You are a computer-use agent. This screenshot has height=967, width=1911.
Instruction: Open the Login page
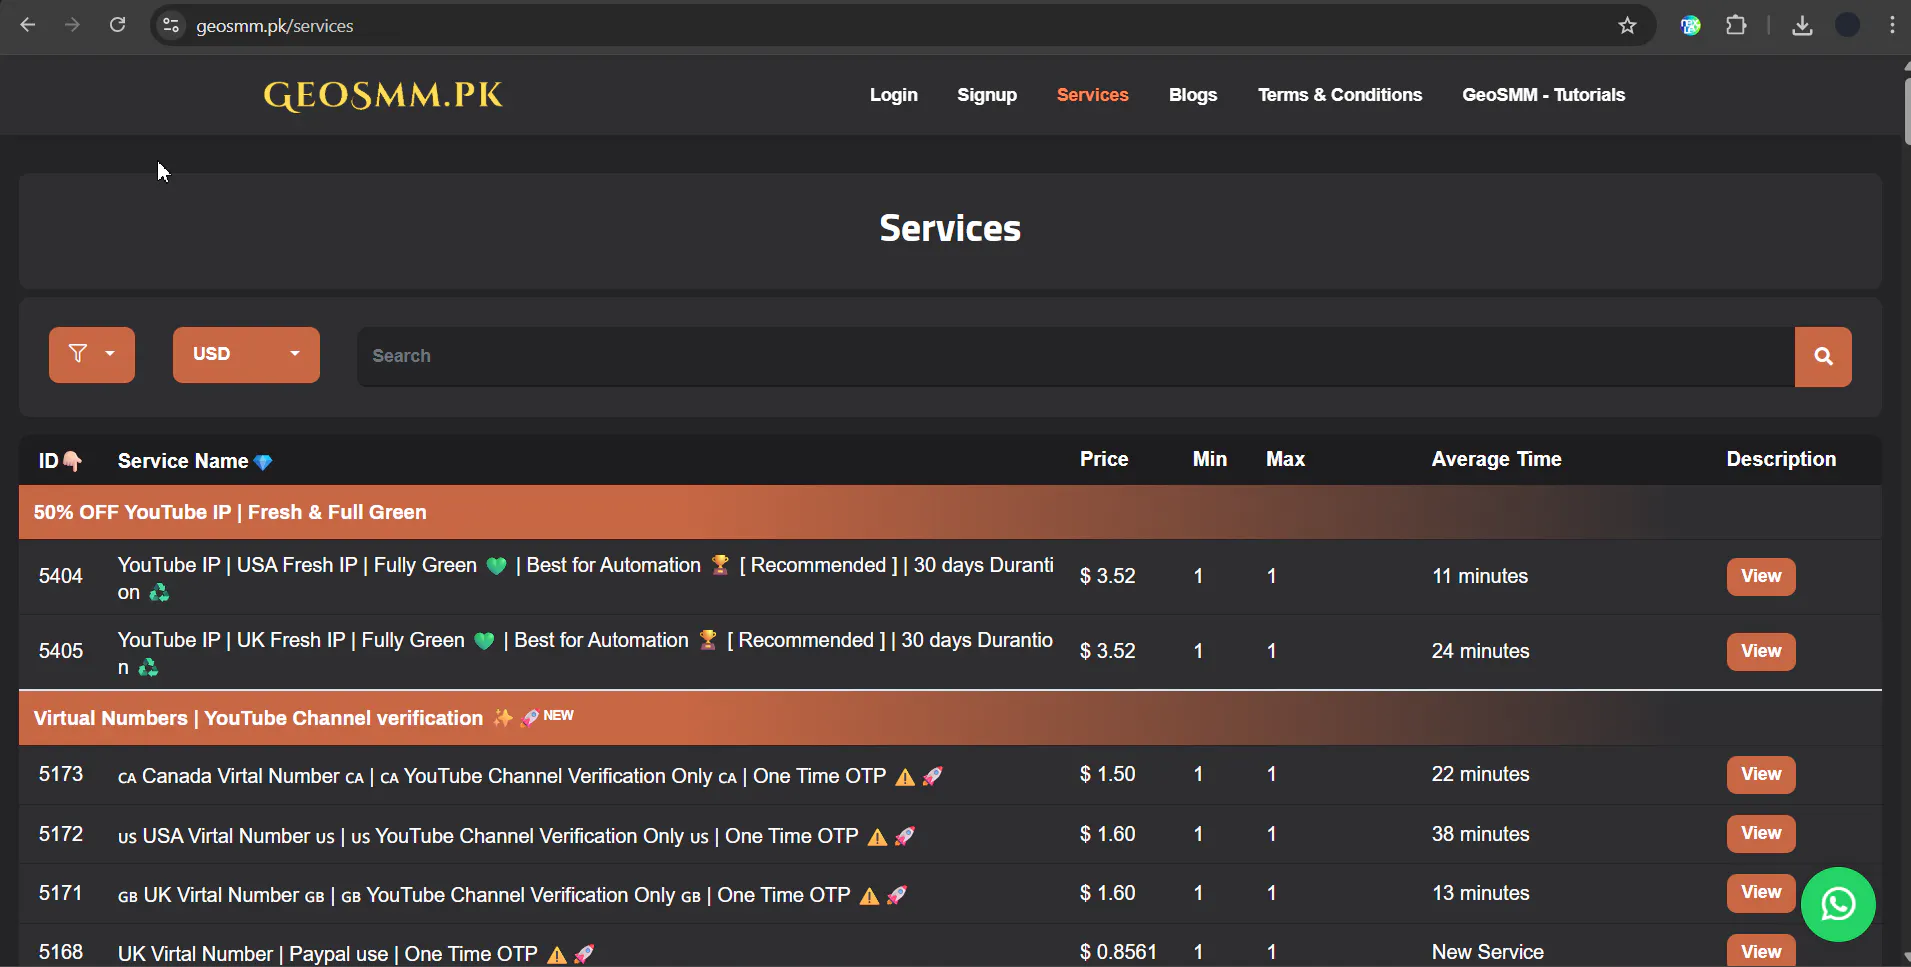pos(894,95)
